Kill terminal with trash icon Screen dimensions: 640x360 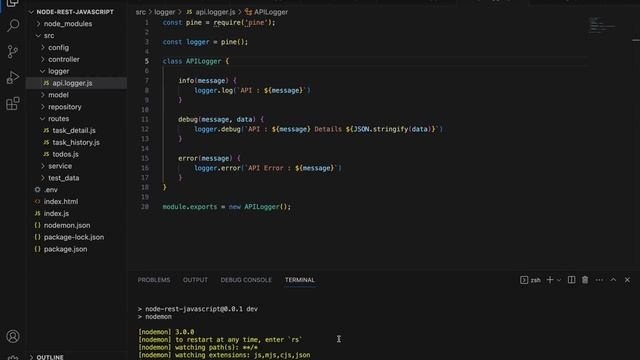[x=585, y=280]
